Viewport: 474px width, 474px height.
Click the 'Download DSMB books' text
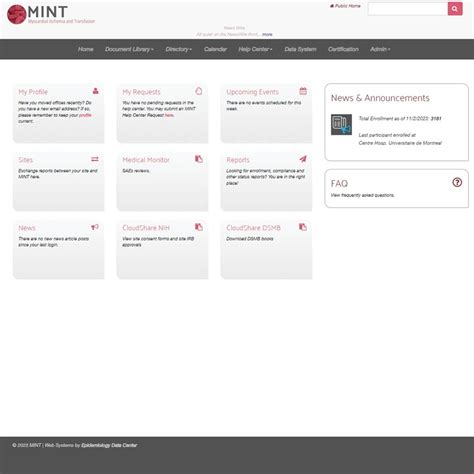(250, 239)
